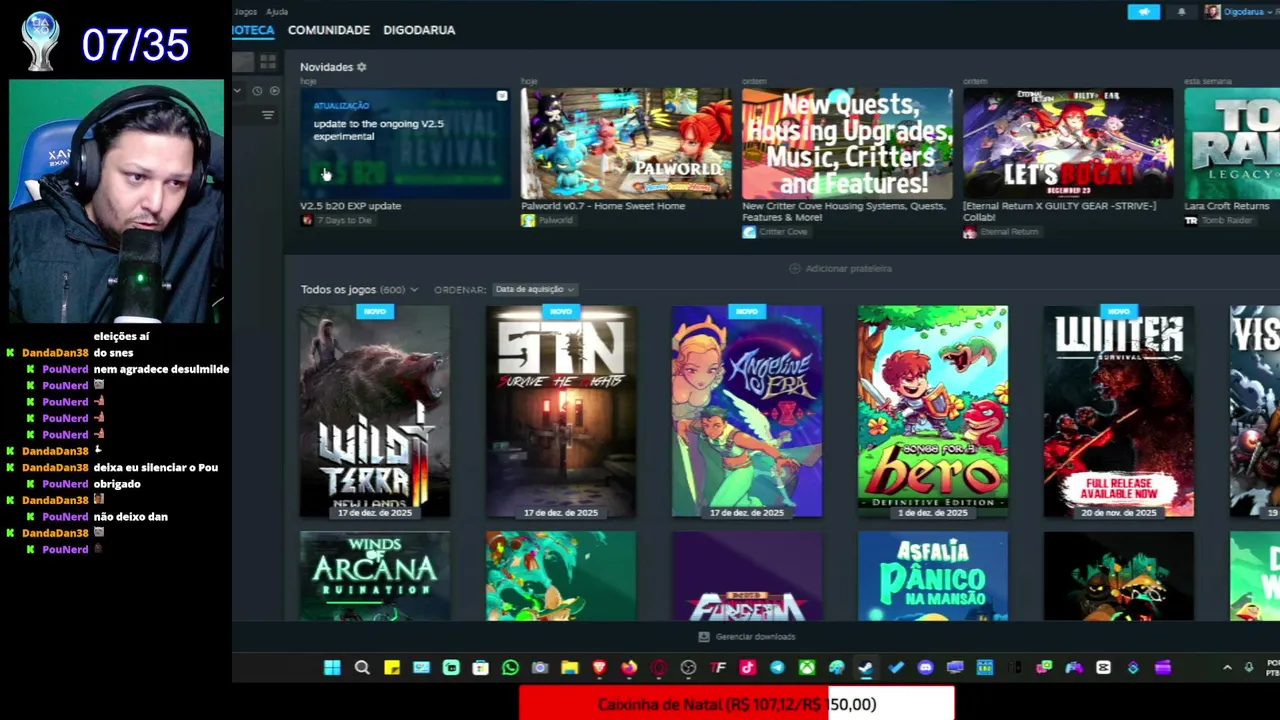Open the Novidades settings gear

(361, 67)
